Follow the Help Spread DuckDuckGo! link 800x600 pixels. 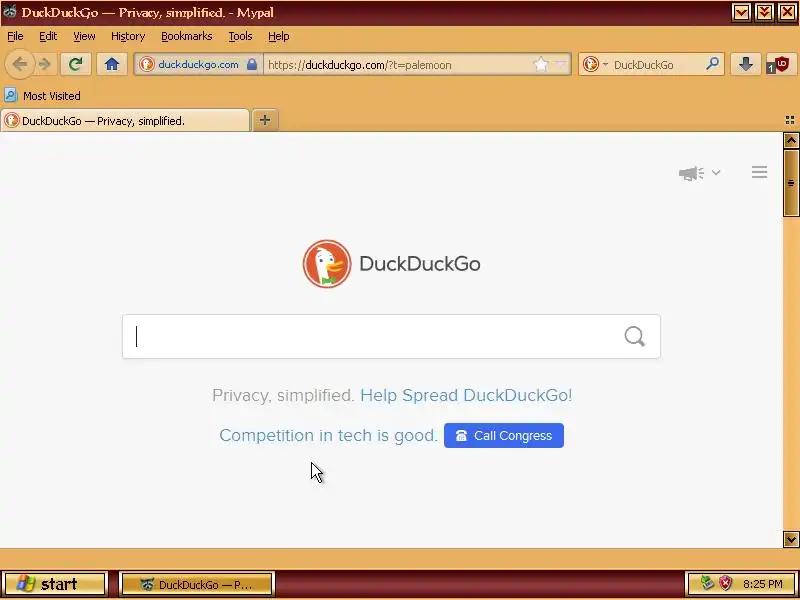[466, 395]
